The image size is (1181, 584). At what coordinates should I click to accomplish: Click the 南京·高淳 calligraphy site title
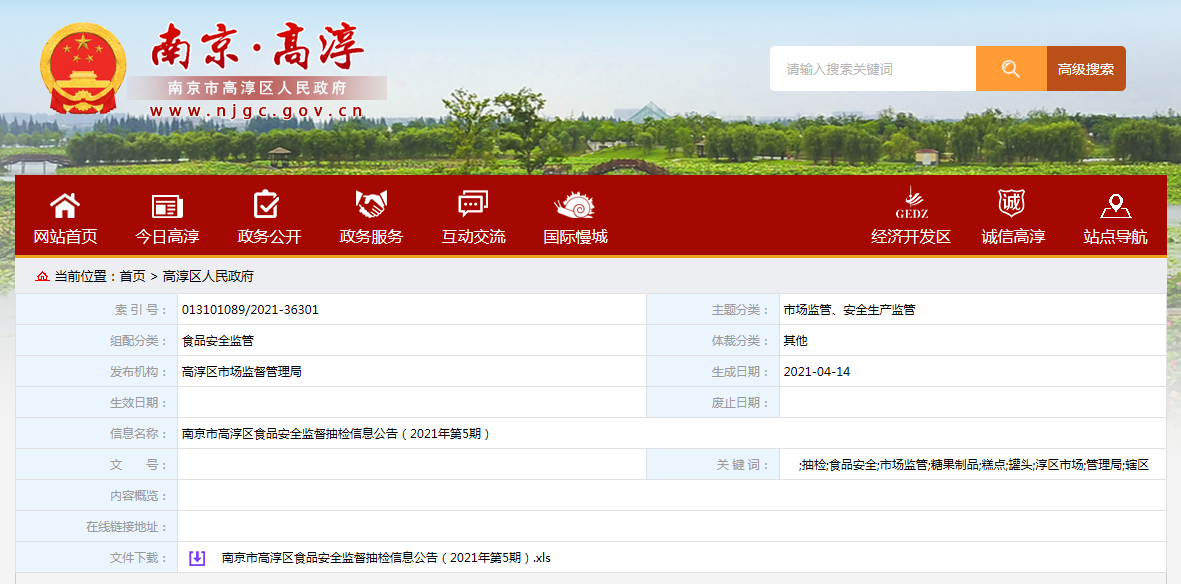257,47
